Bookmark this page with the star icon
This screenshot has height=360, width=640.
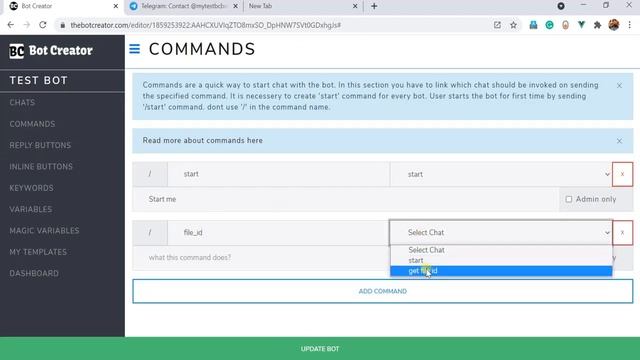[x=513, y=25]
